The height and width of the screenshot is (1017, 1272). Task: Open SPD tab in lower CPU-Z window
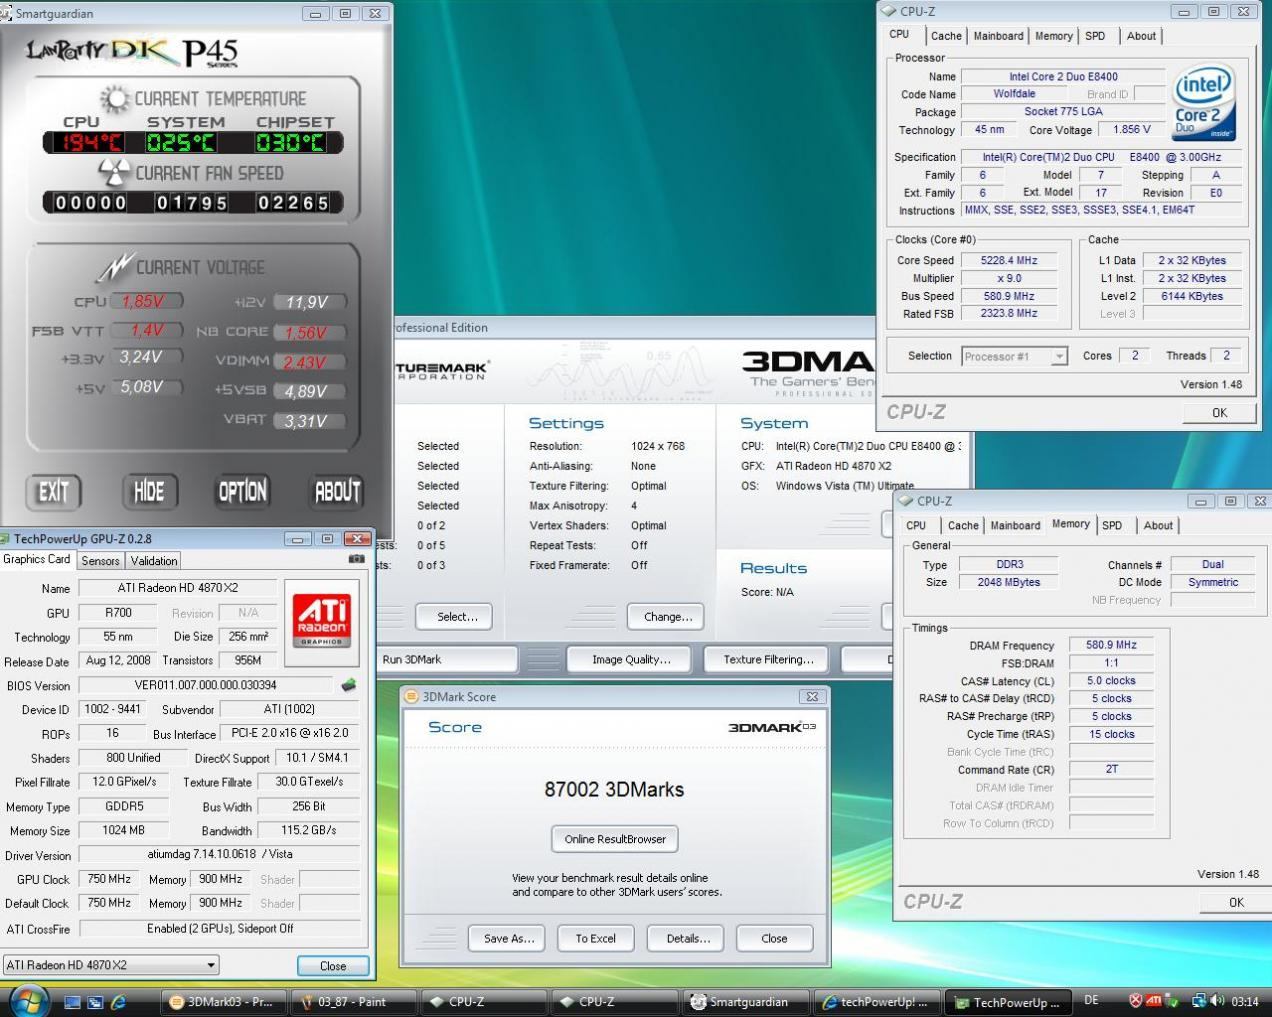[x=1112, y=525]
